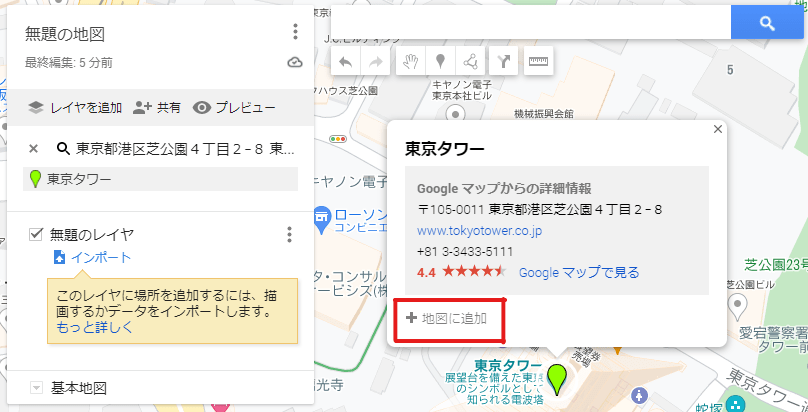Click the searched address text 東京都港区芝公園
The height and width of the screenshot is (412, 808).
tap(186, 149)
